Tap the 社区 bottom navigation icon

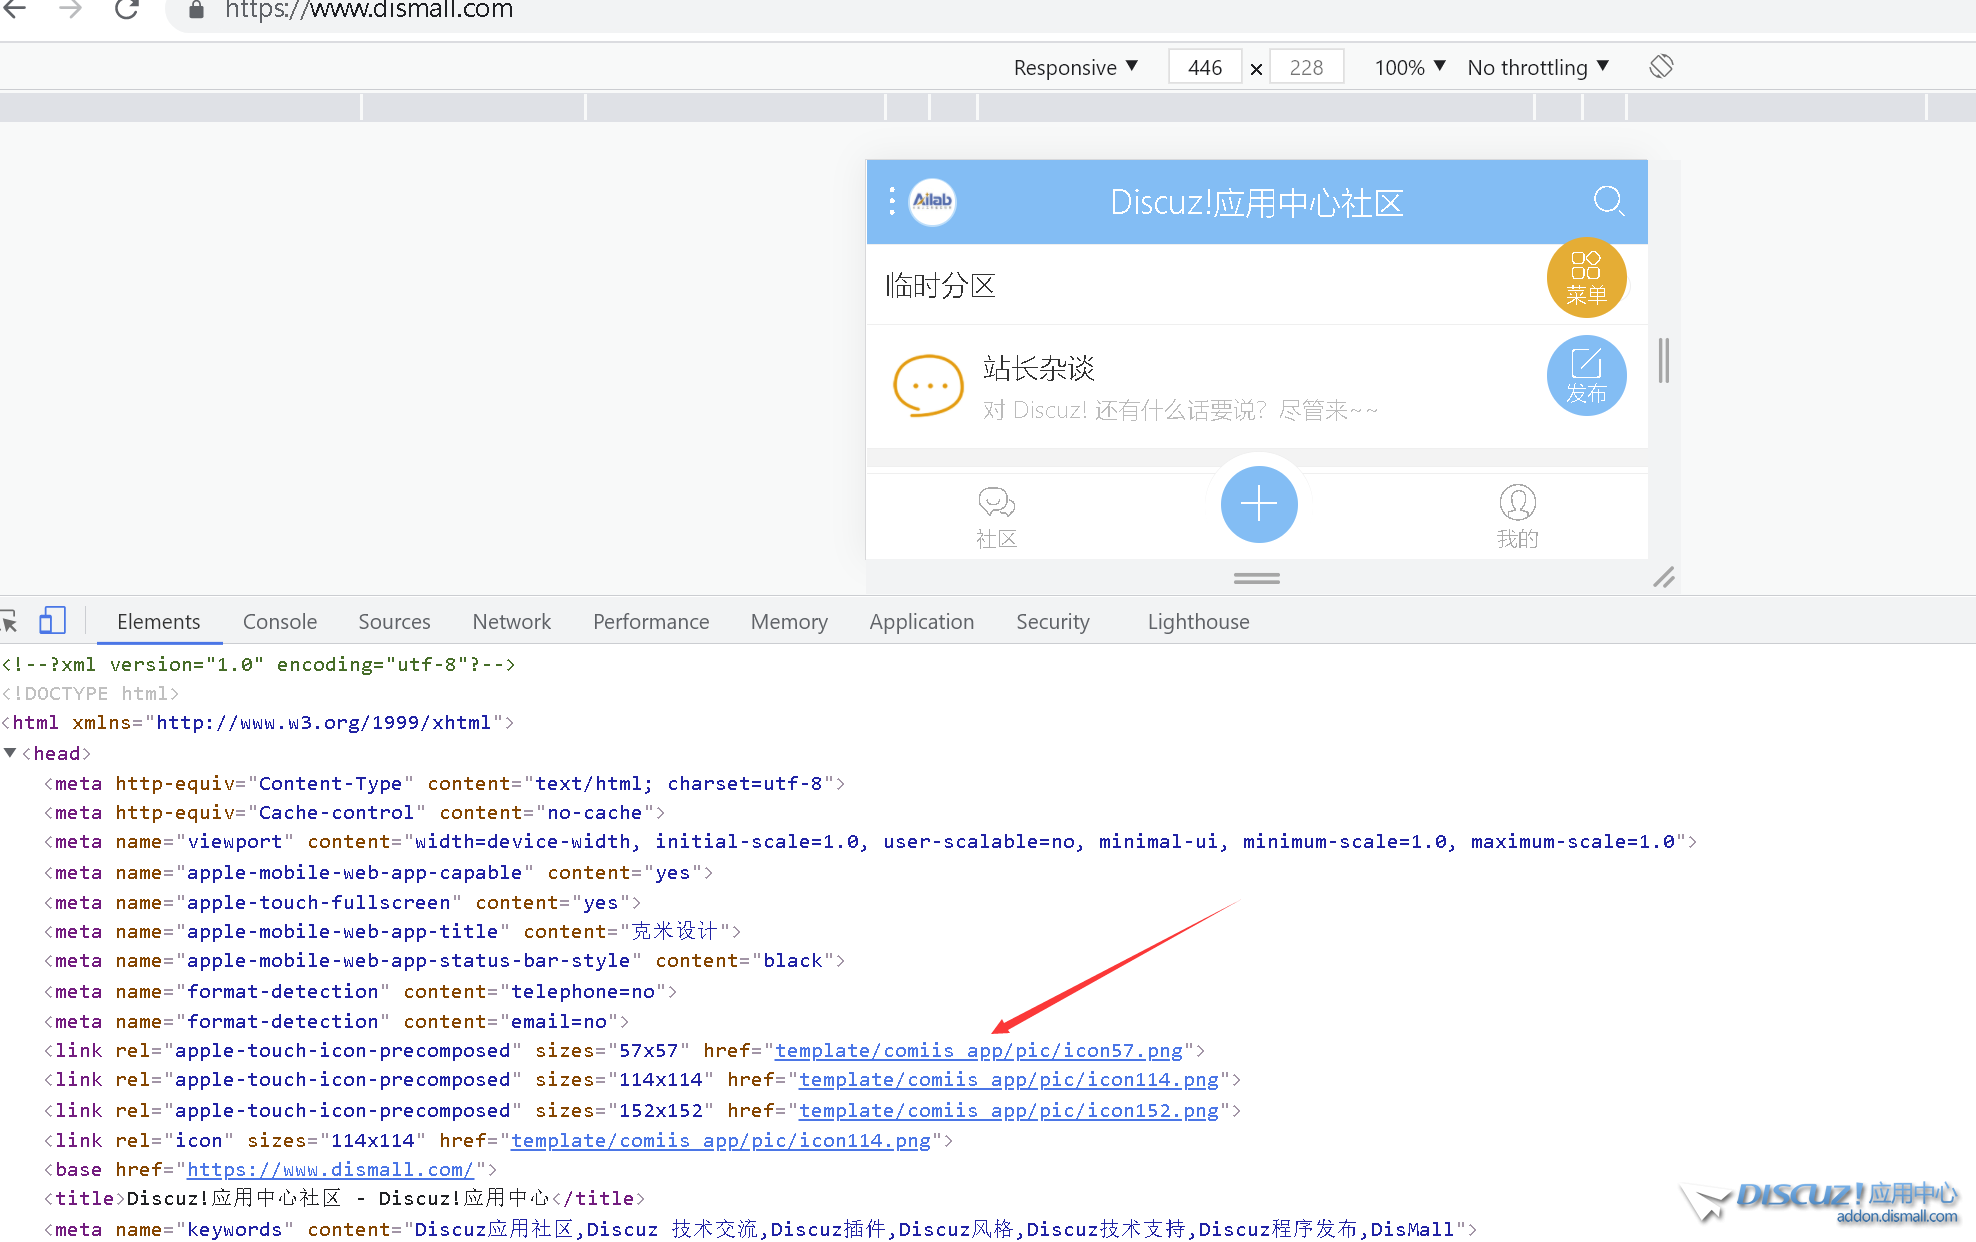click(996, 517)
